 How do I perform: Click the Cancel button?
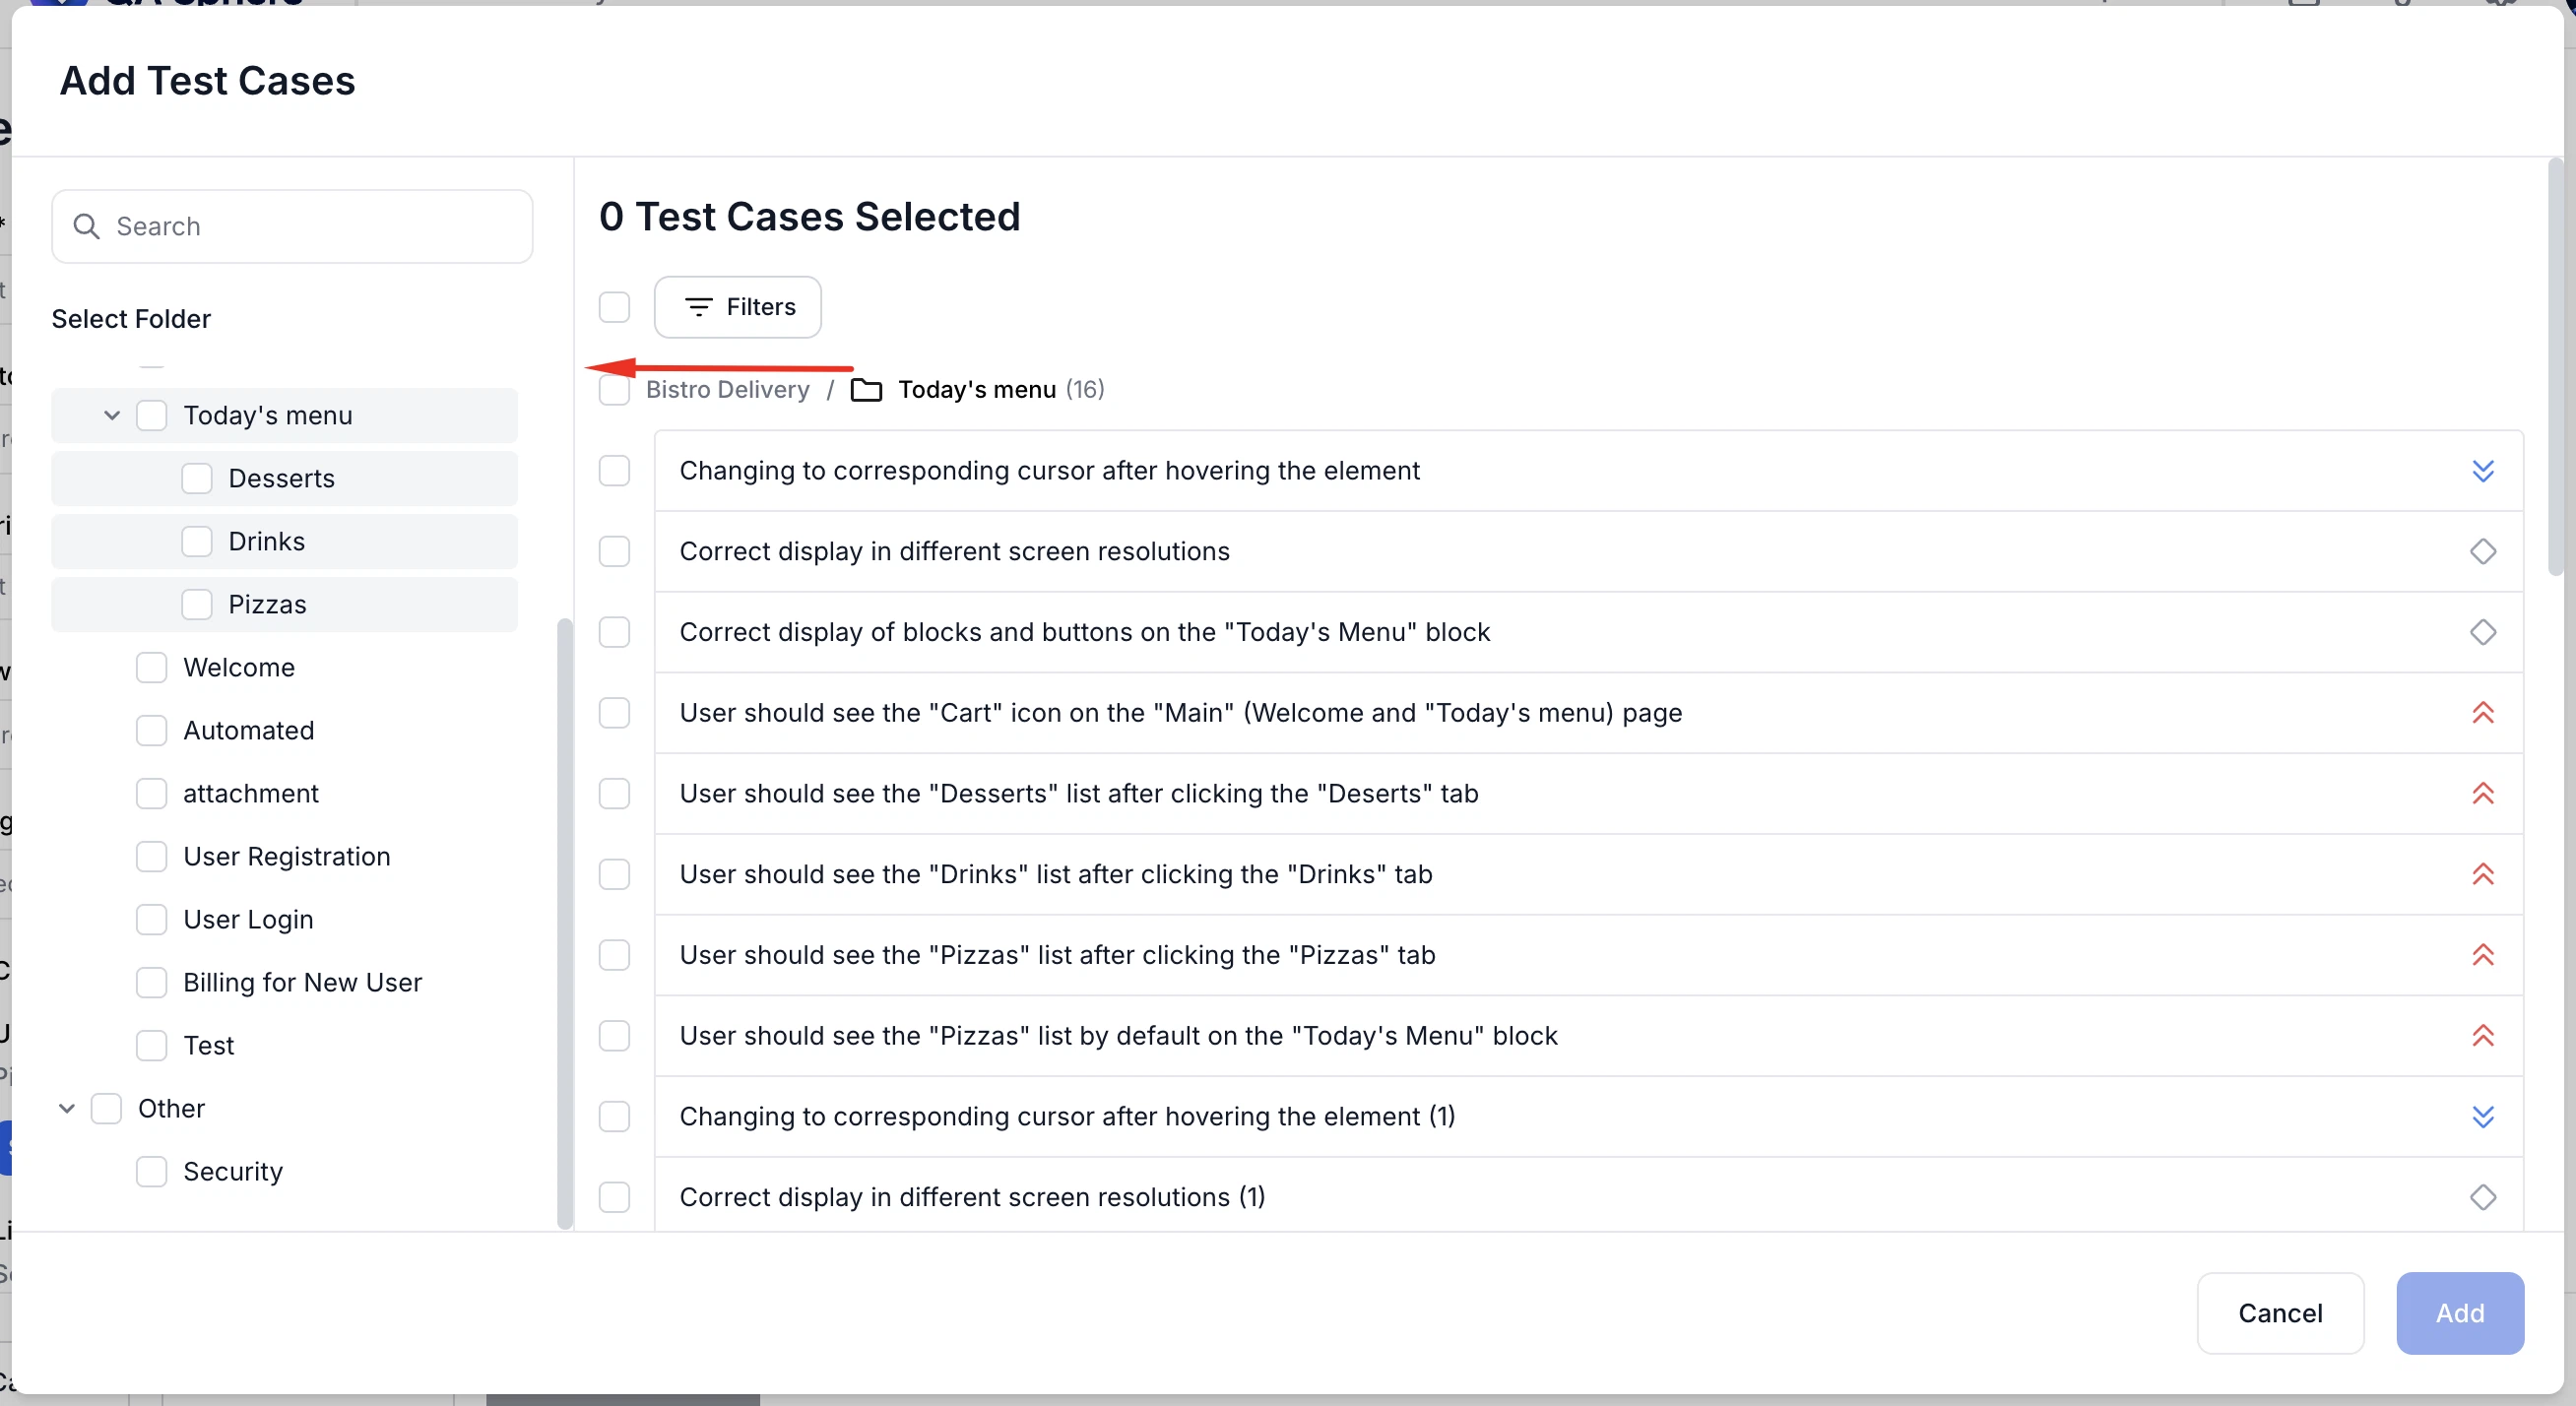pos(2280,1313)
